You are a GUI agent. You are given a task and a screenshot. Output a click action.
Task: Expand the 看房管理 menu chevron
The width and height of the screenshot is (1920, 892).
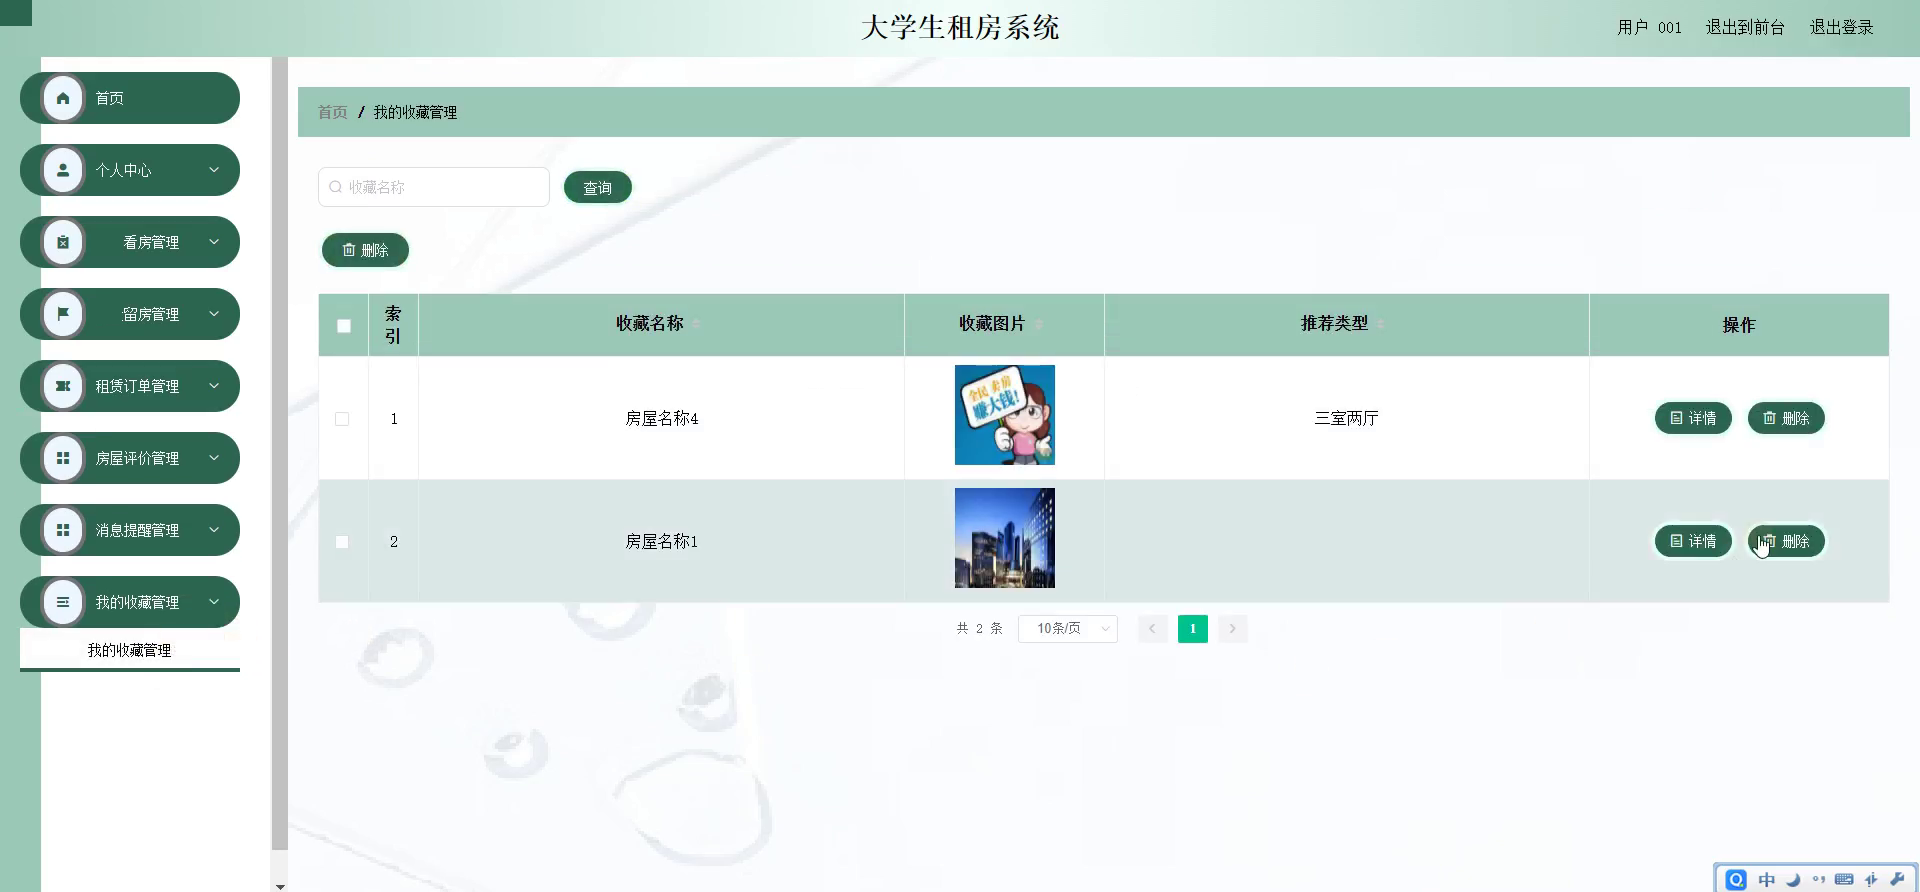tap(214, 242)
